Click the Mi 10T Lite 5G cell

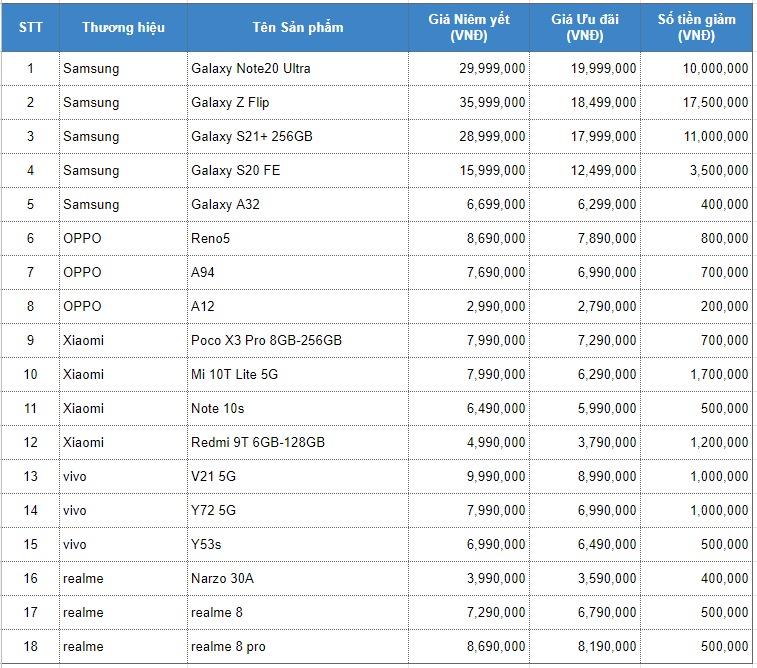tap(298, 375)
